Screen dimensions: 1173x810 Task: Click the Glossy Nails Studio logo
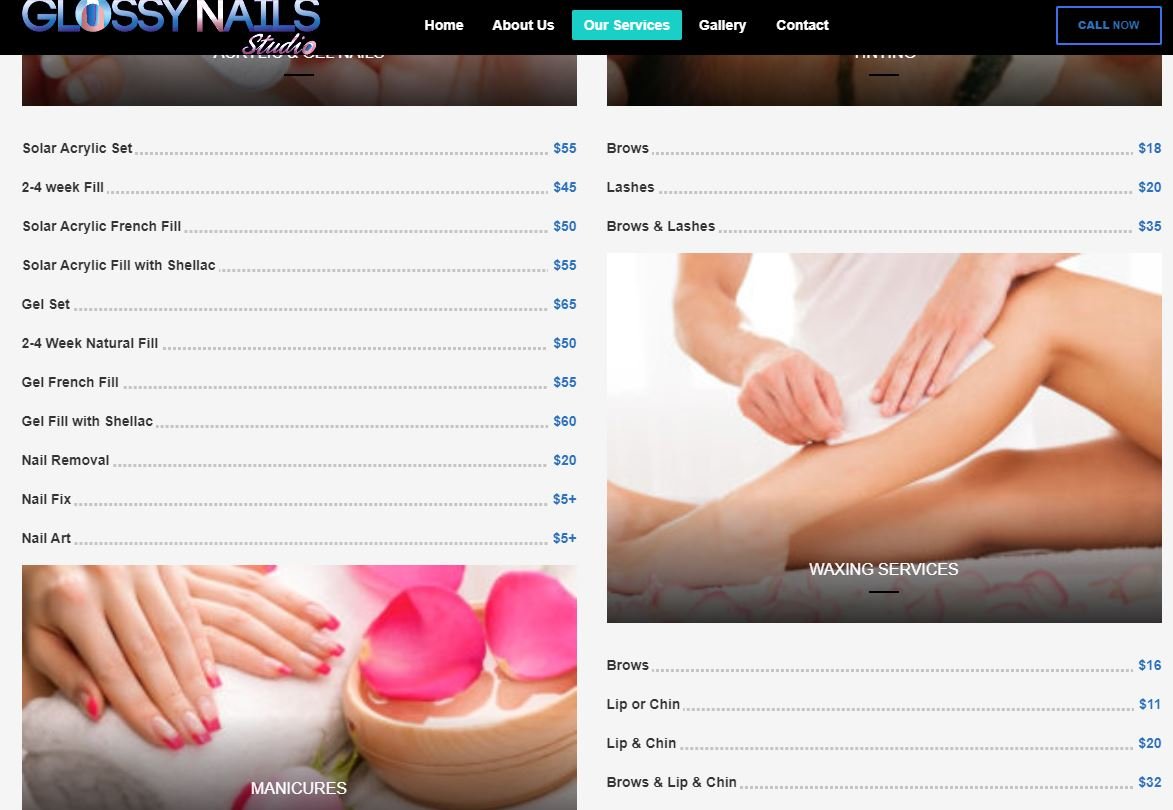pyautogui.click(x=171, y=25)
